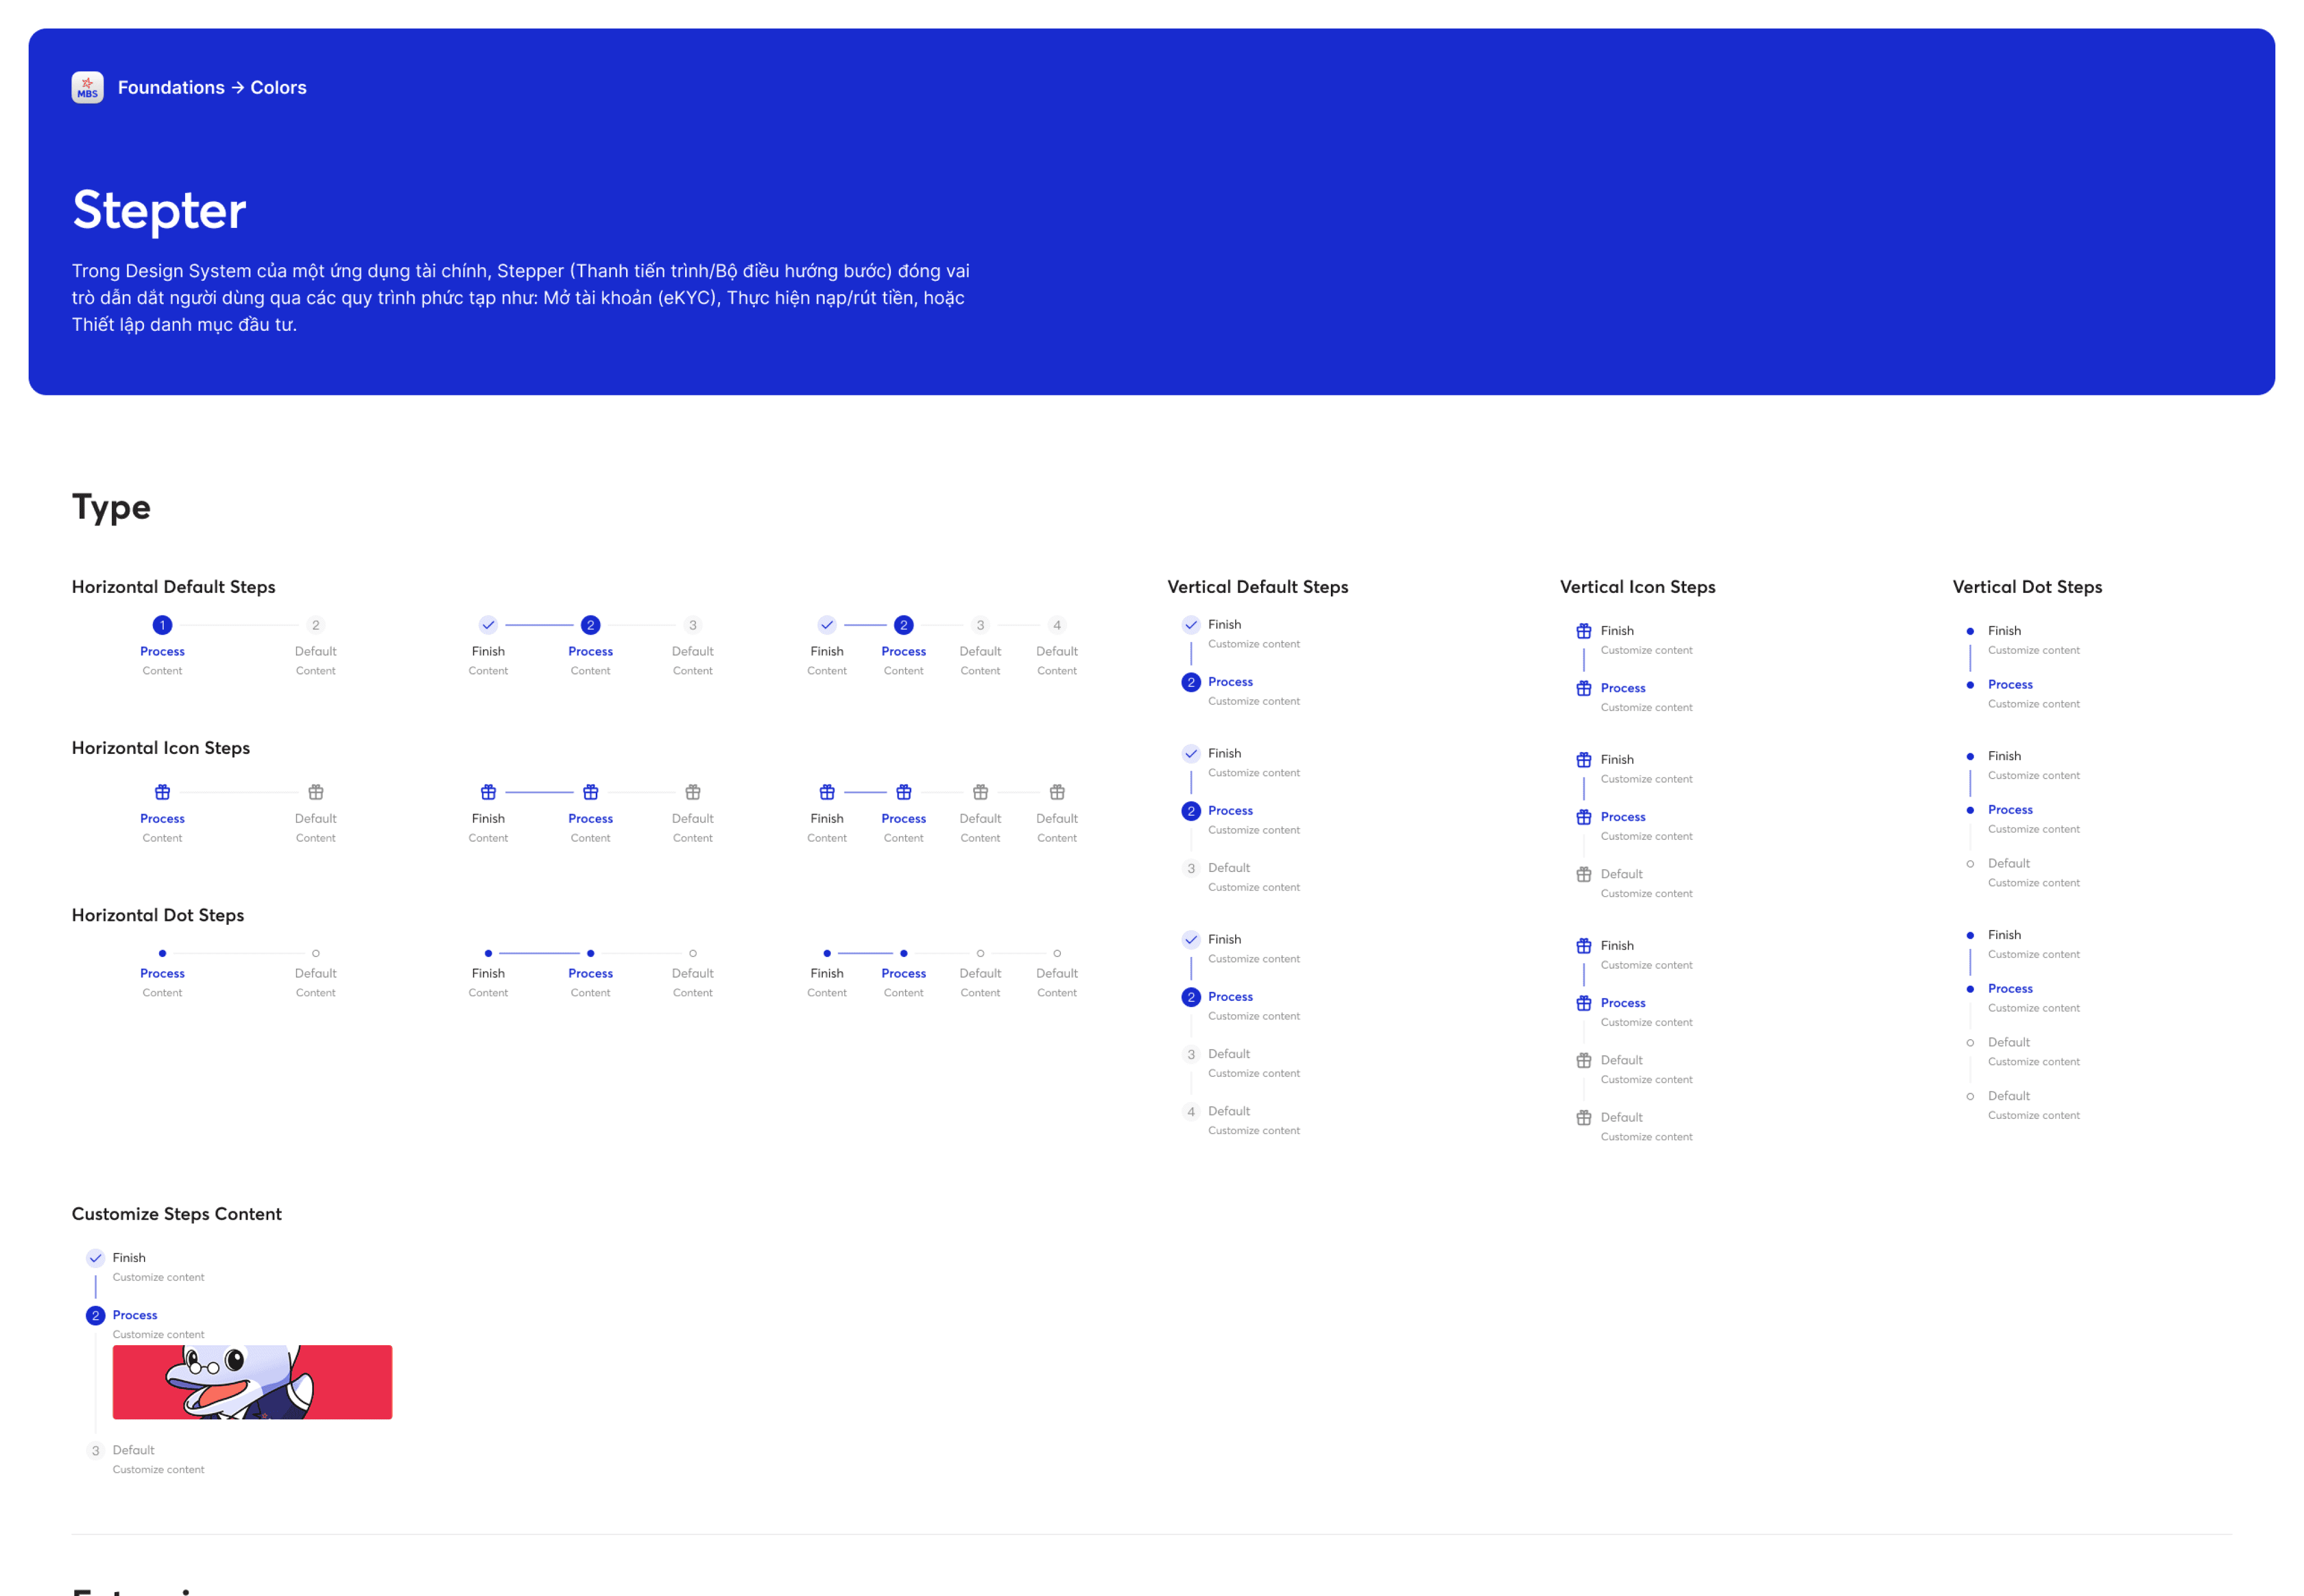Open the Foundations → Colors breadcrumb
The width and height of the screenshot is (2304, 1596).
tap(212, 87)
